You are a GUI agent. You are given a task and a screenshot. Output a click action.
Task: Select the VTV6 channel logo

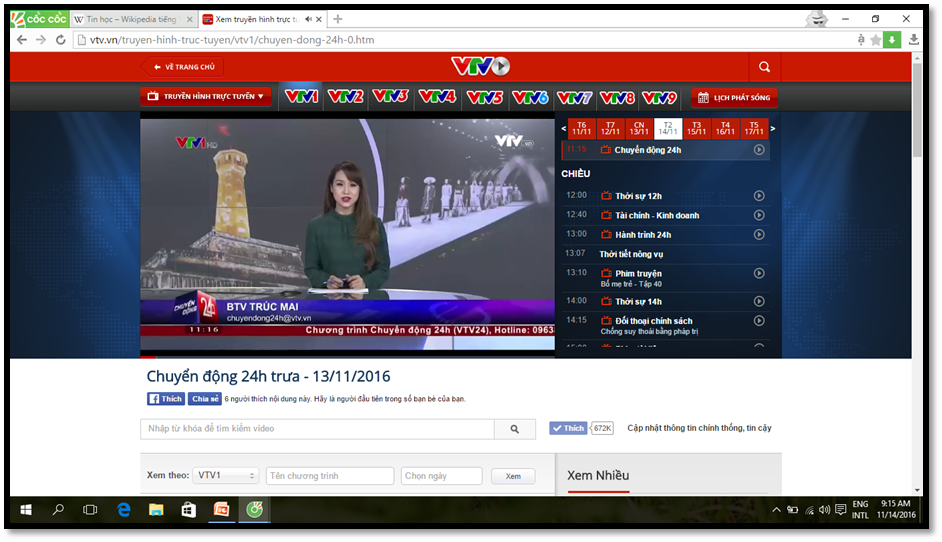point(530,97)
